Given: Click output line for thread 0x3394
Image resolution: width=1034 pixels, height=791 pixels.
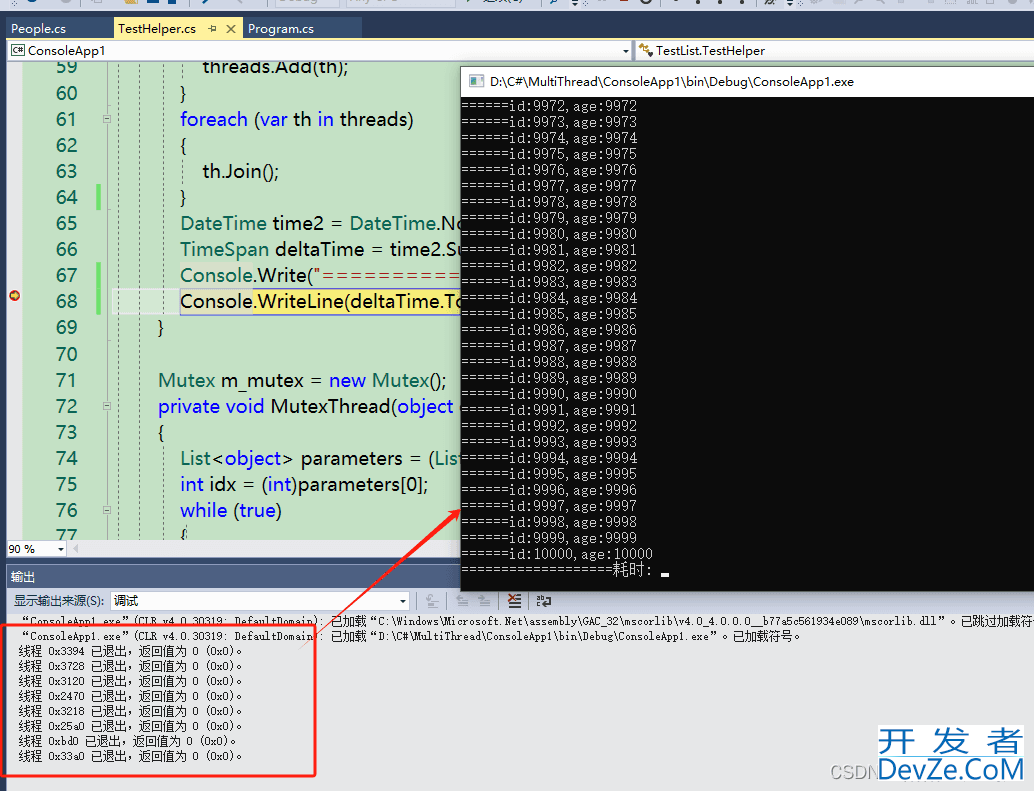Looking at the screenshot, I should pos(131,651).
